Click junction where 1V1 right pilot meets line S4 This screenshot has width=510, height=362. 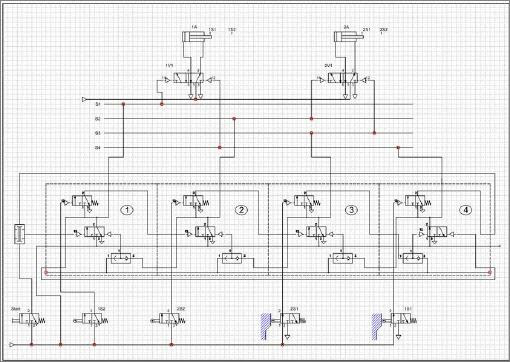[x=220, y=147]
